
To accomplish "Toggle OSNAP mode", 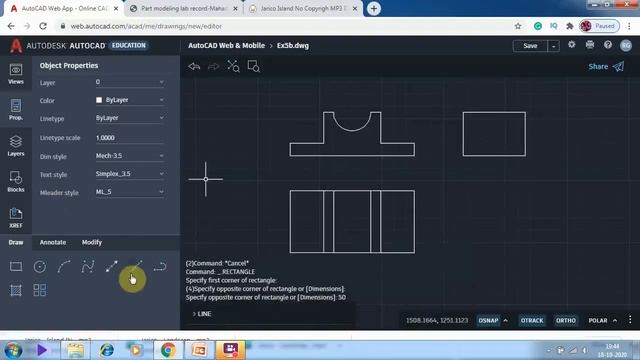I will pos(488,320).
